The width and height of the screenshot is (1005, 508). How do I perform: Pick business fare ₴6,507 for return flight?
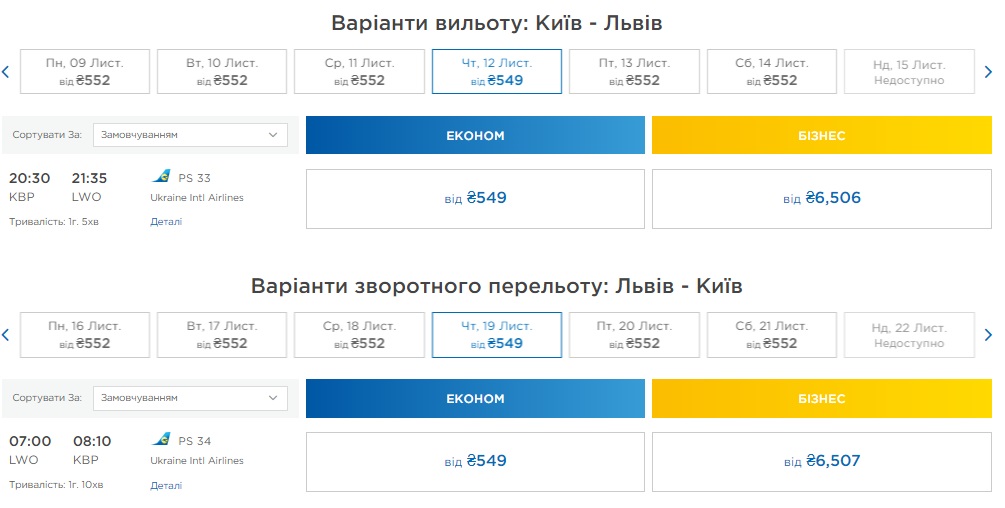821,461
